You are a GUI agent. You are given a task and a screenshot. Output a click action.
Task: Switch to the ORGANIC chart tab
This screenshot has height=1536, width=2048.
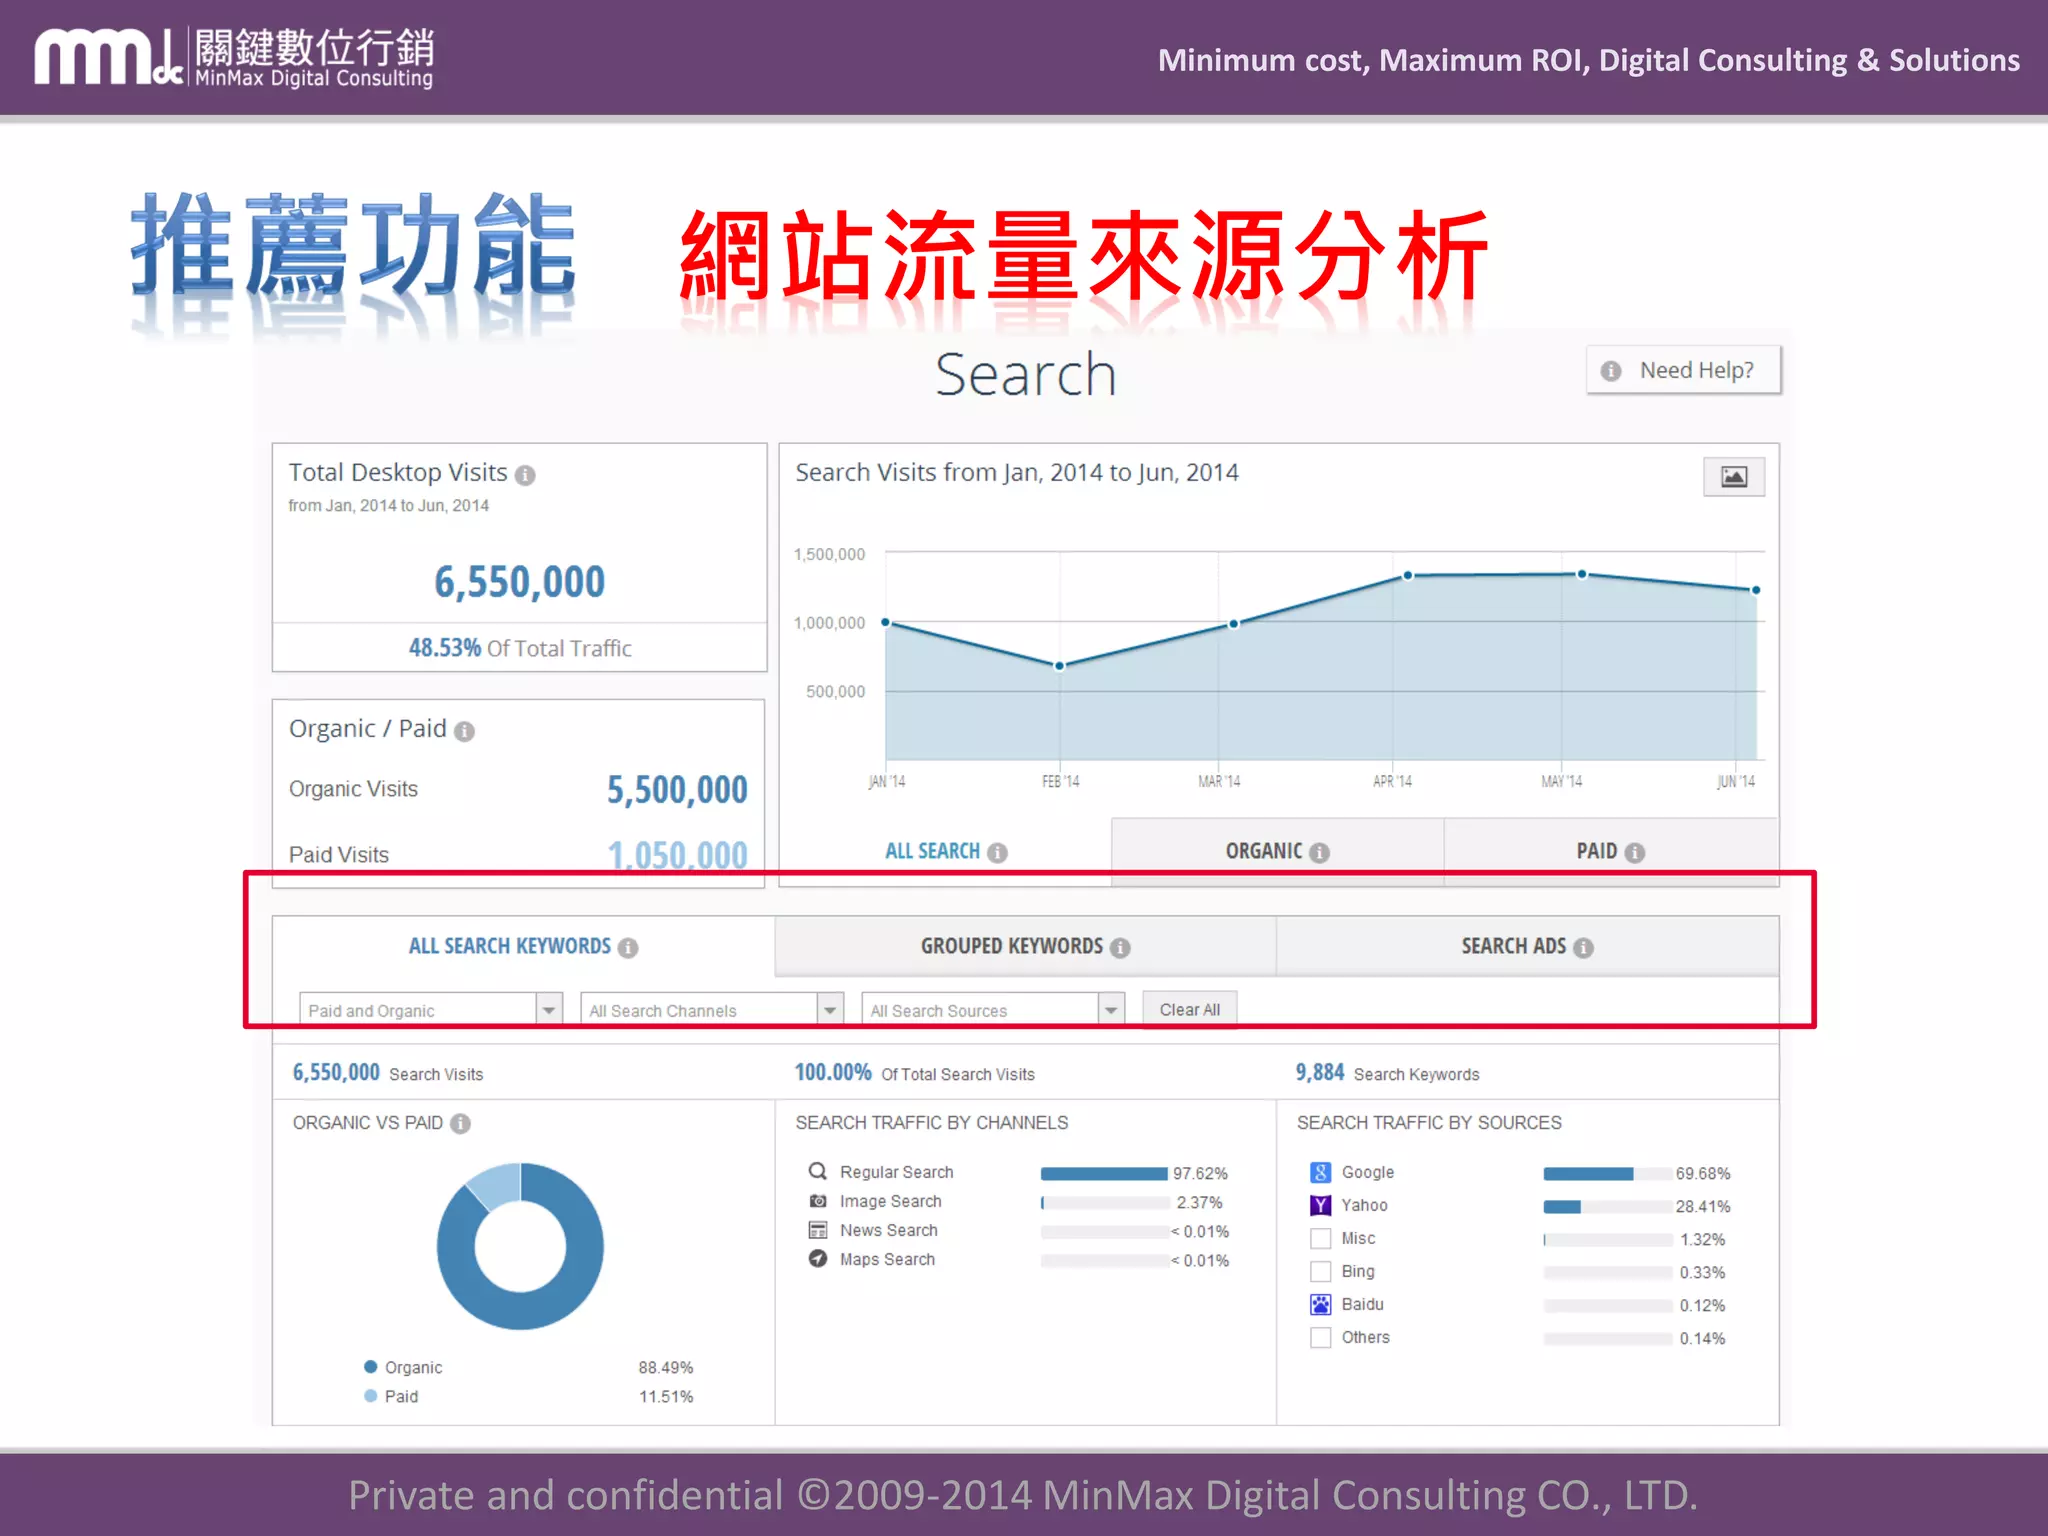pyautogui.click(x=1277, y=851)
